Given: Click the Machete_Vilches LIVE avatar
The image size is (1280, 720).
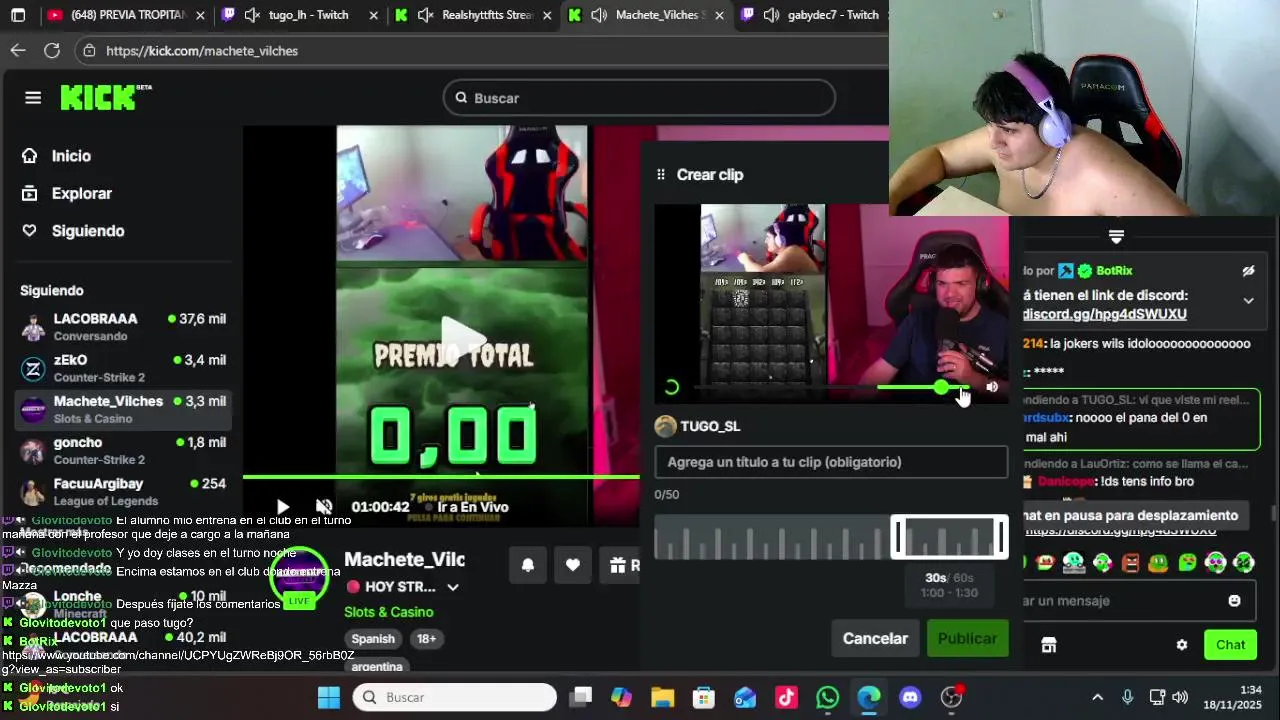Looking at the screenshot, I should 298,578.
